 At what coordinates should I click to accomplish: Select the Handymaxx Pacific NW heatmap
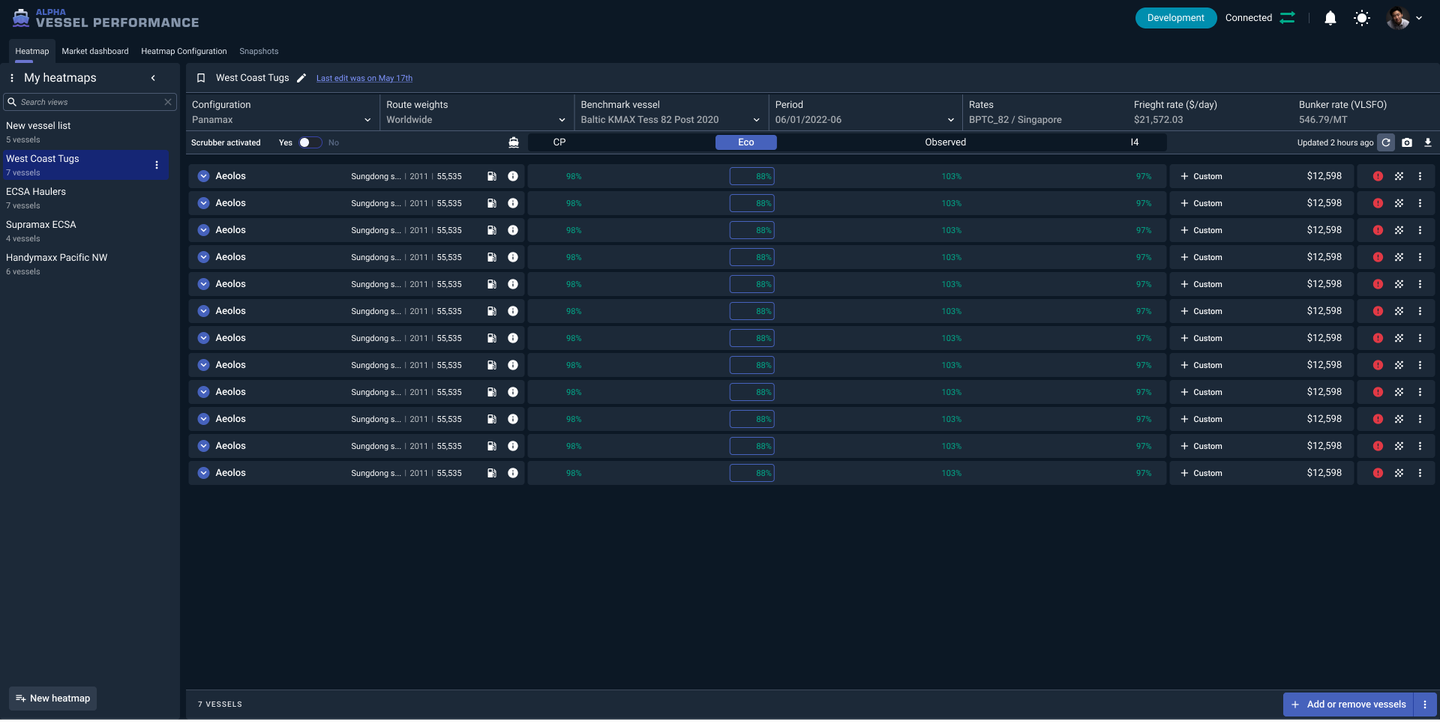(85, 264)
